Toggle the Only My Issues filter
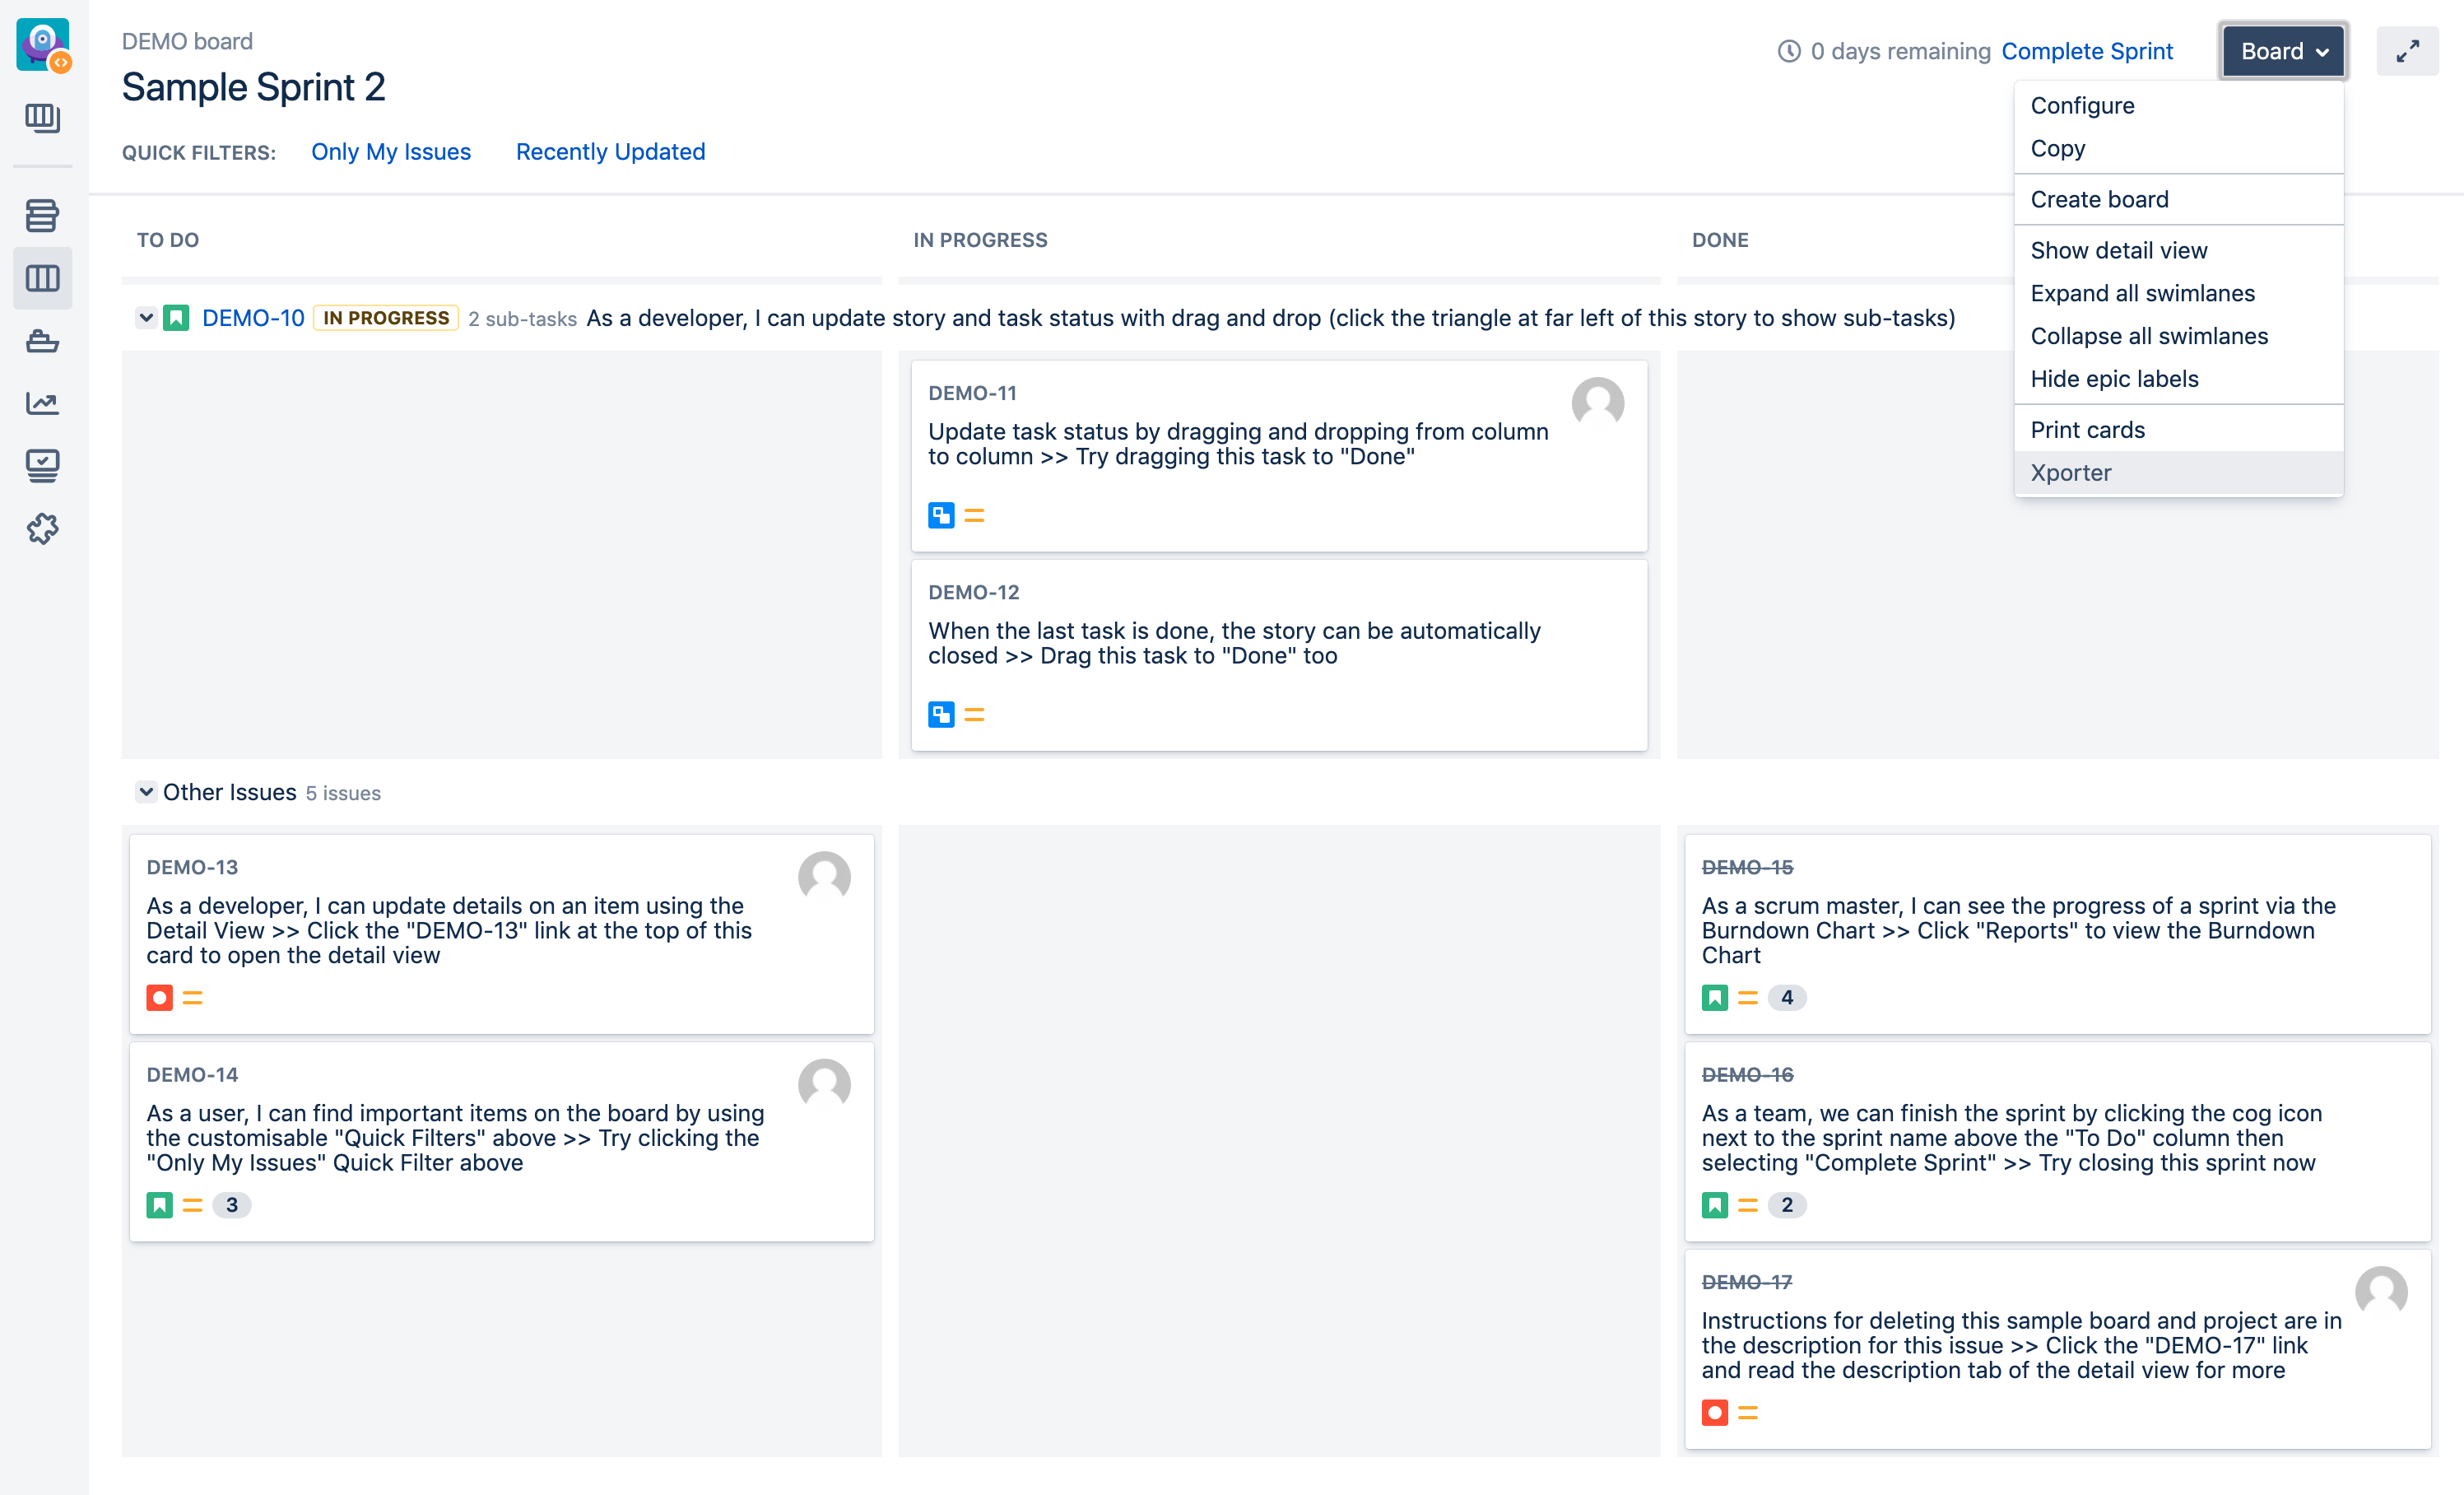The height and width of the screenshot is (1495, 2464). (390, 152)
